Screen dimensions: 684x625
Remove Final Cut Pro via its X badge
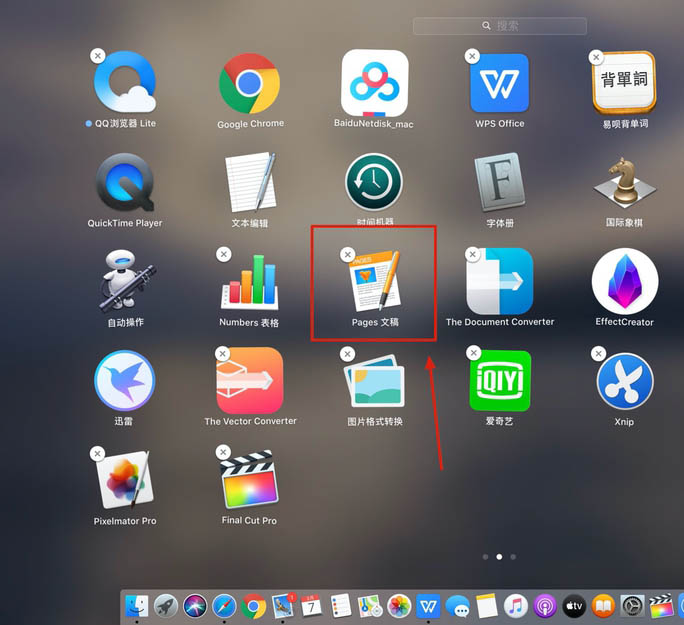223,452
